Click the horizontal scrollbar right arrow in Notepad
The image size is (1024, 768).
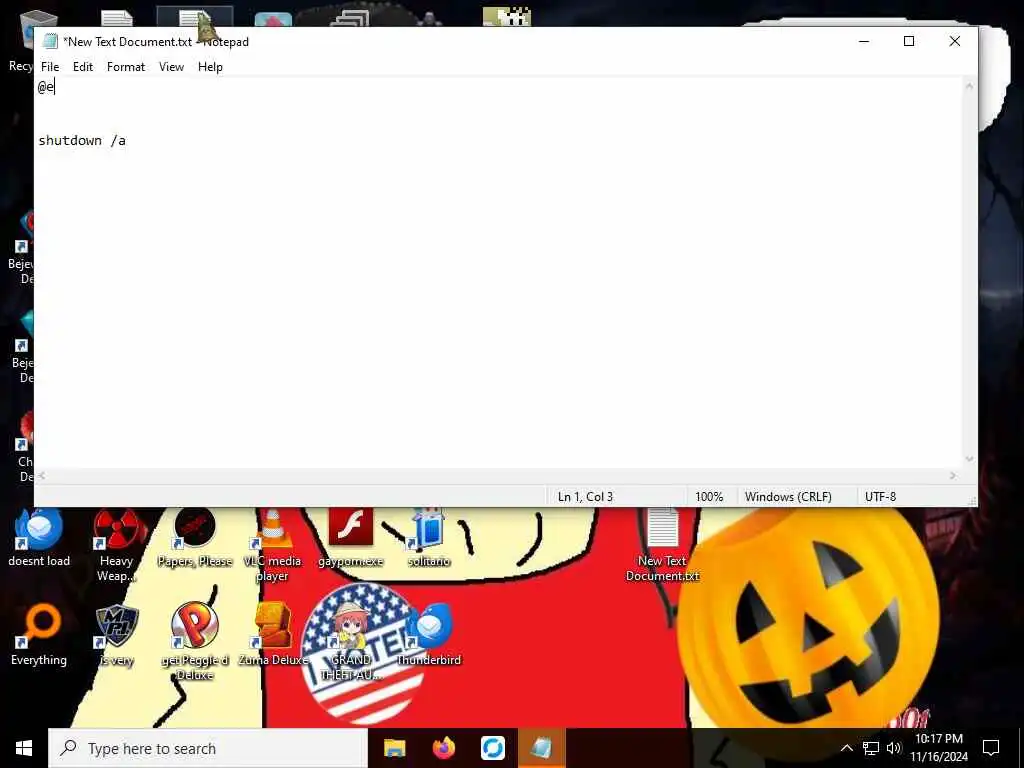click(953, 476)
